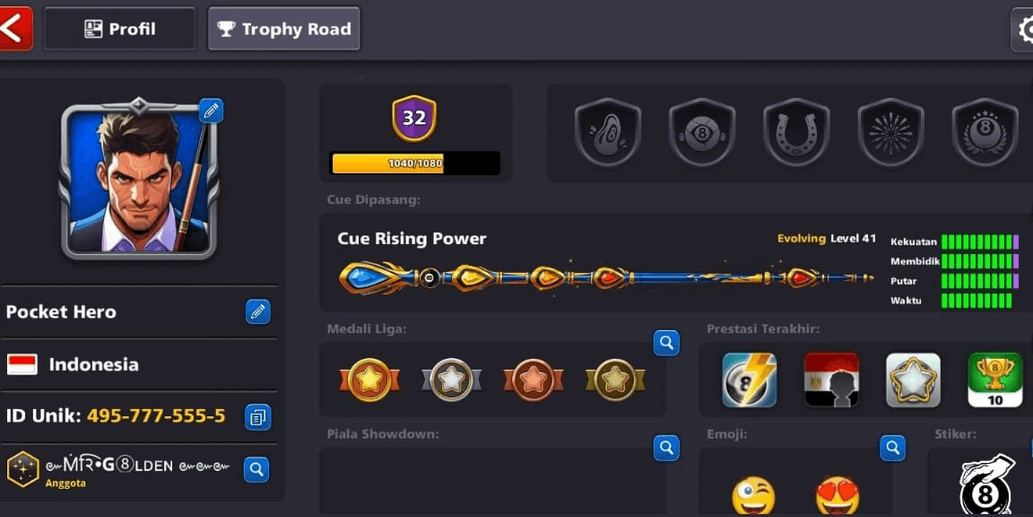This screenshot has width=1033, height=517.
Task: Open the Medali Liga magnifier
Action: pyautogui.click(x=666, y=342)
